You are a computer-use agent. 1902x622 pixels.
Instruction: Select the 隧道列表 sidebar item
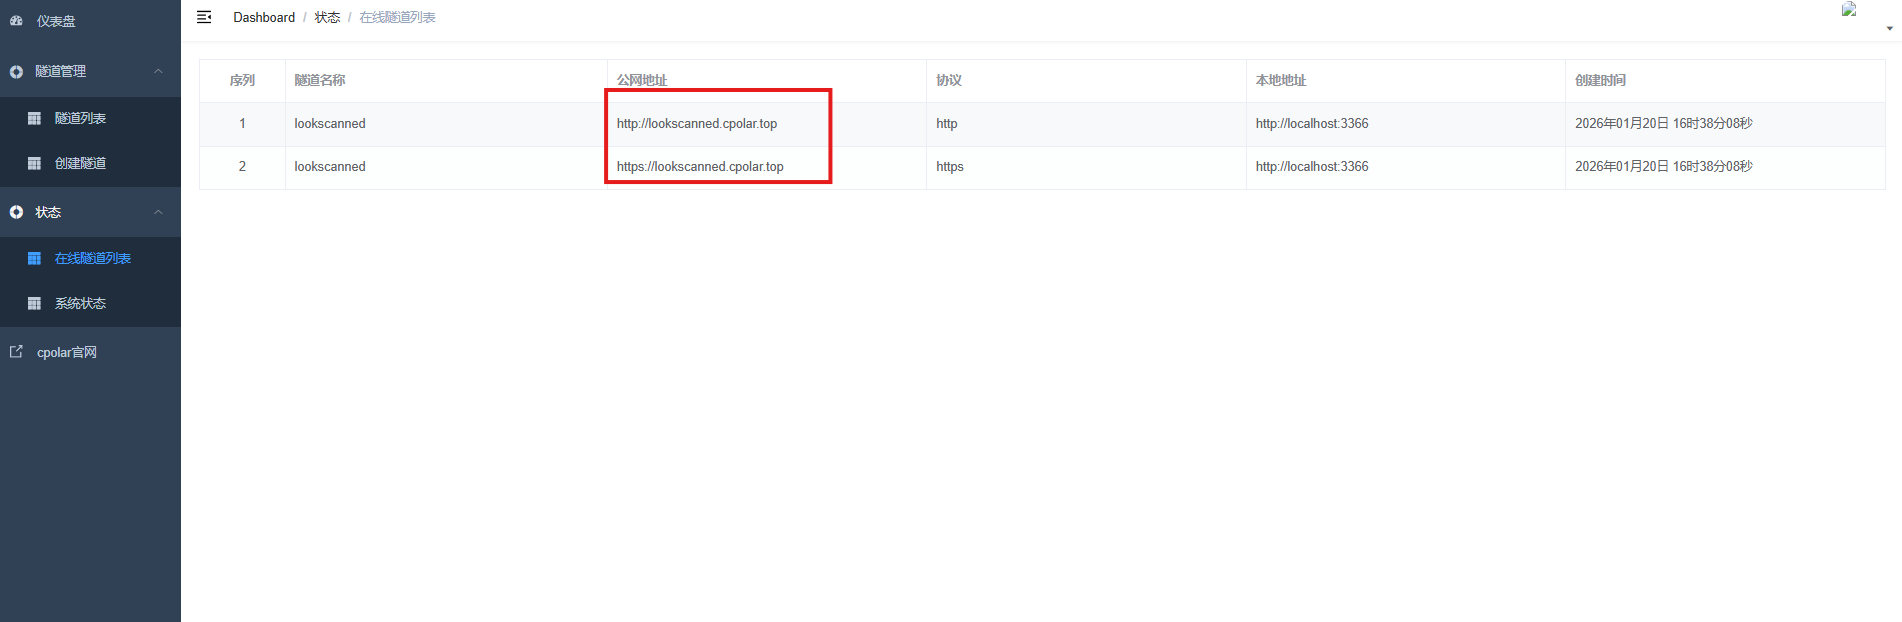[80, 118]
